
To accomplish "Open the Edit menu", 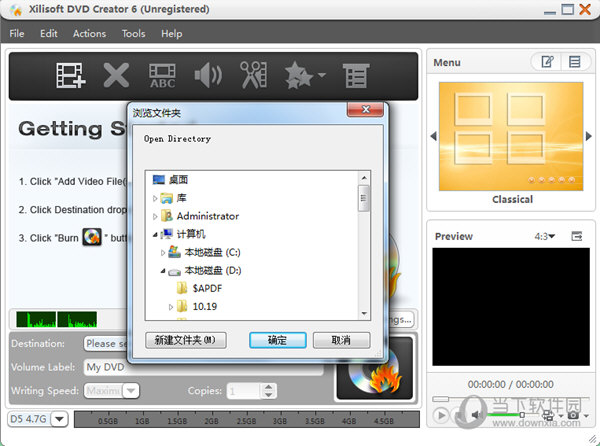I will pyautogui.click(x=49, y=34).
